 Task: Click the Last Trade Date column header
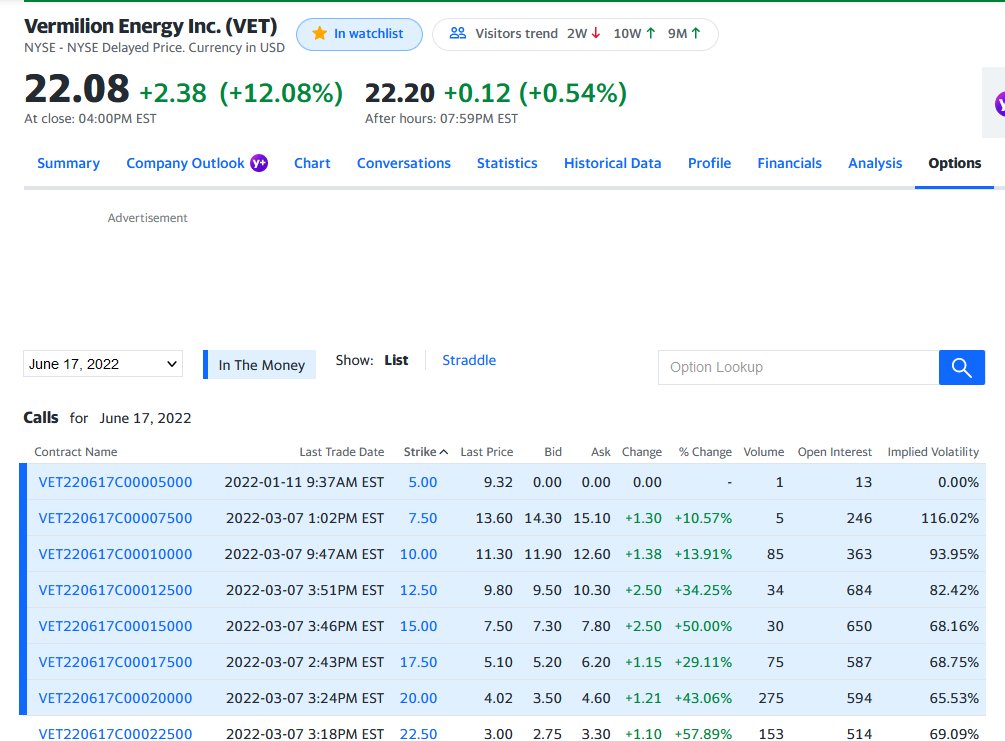point(342,452)
